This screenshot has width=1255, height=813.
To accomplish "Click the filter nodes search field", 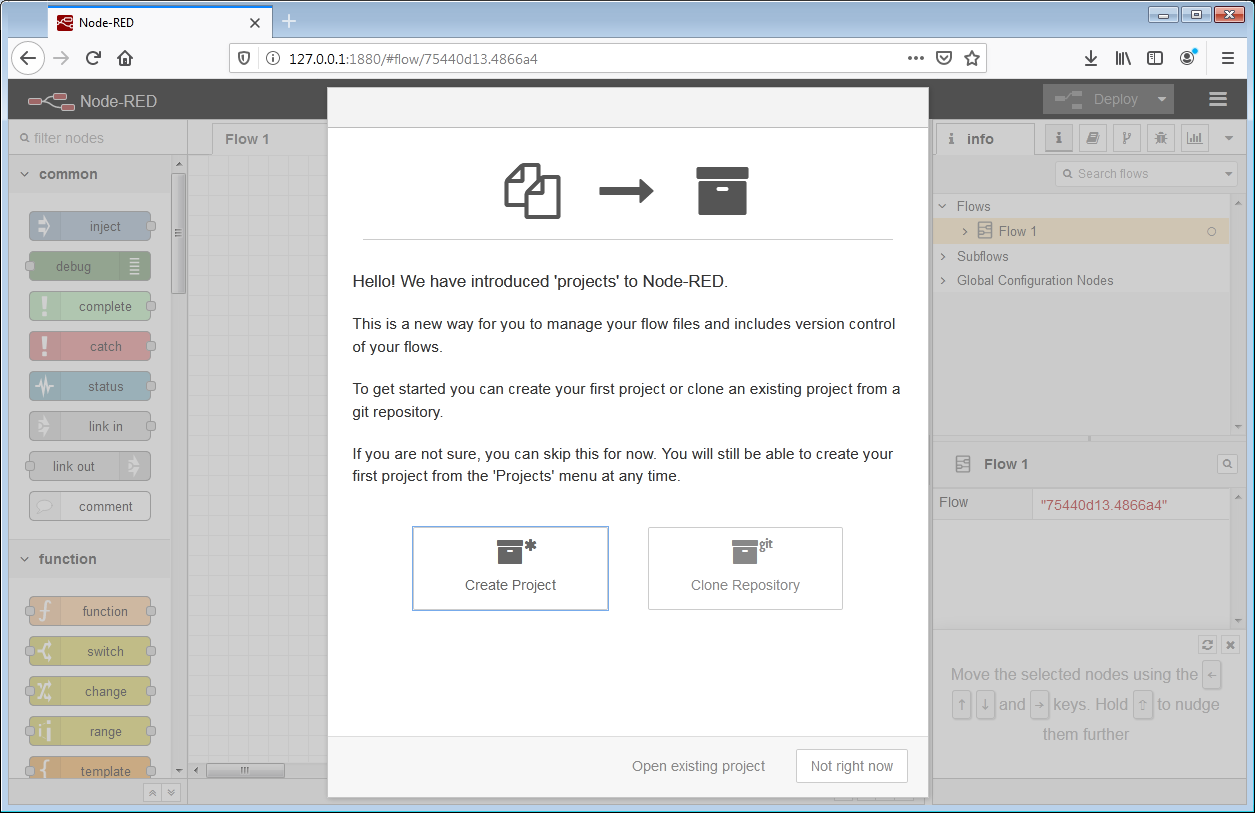I will click(98, 138).
